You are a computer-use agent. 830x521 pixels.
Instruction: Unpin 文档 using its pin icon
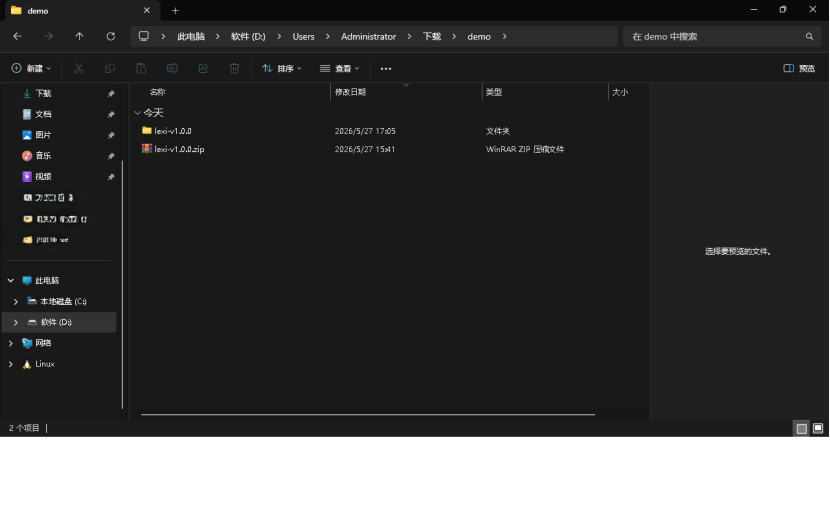tap(111, 114)
